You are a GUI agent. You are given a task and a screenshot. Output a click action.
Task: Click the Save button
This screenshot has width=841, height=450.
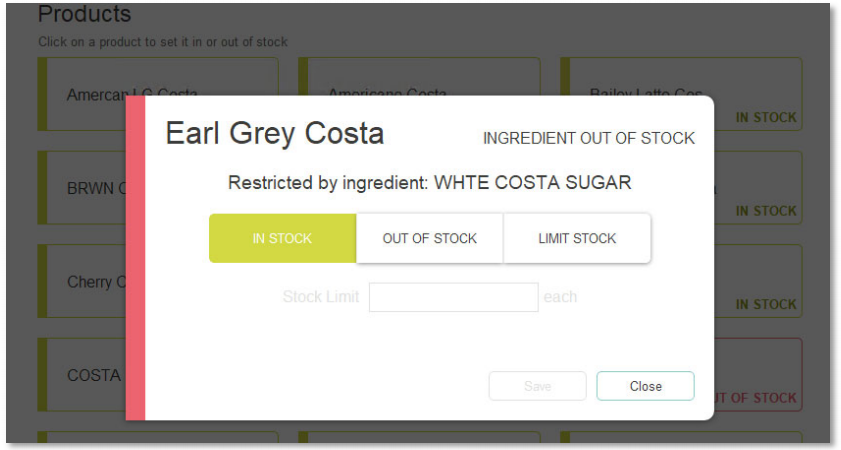pyautogui.click(x=537, y=386)
